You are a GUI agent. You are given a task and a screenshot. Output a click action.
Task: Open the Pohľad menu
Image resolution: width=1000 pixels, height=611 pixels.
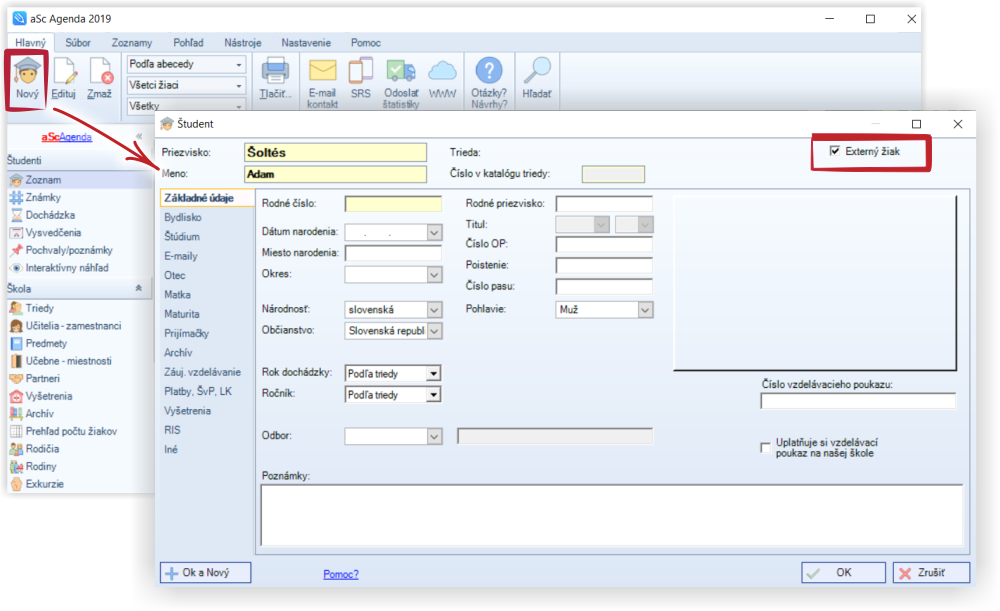pos(188,43)
